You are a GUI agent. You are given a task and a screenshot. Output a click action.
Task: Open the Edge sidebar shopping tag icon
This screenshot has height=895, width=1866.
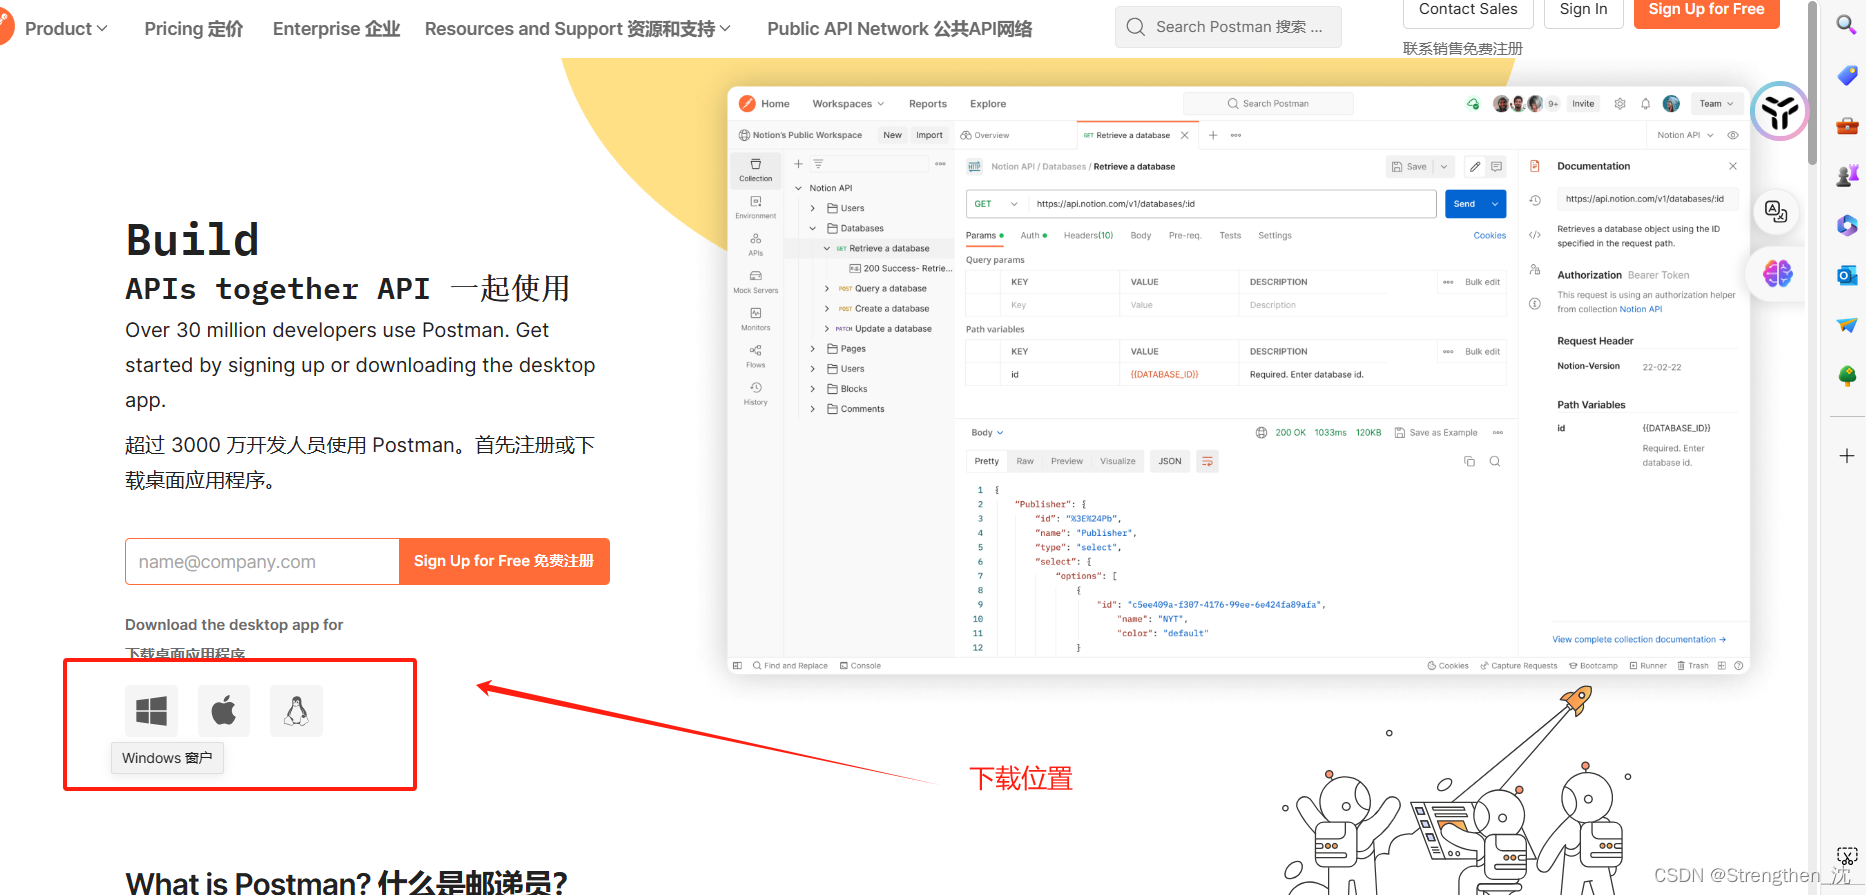[x=1847, y=75]
